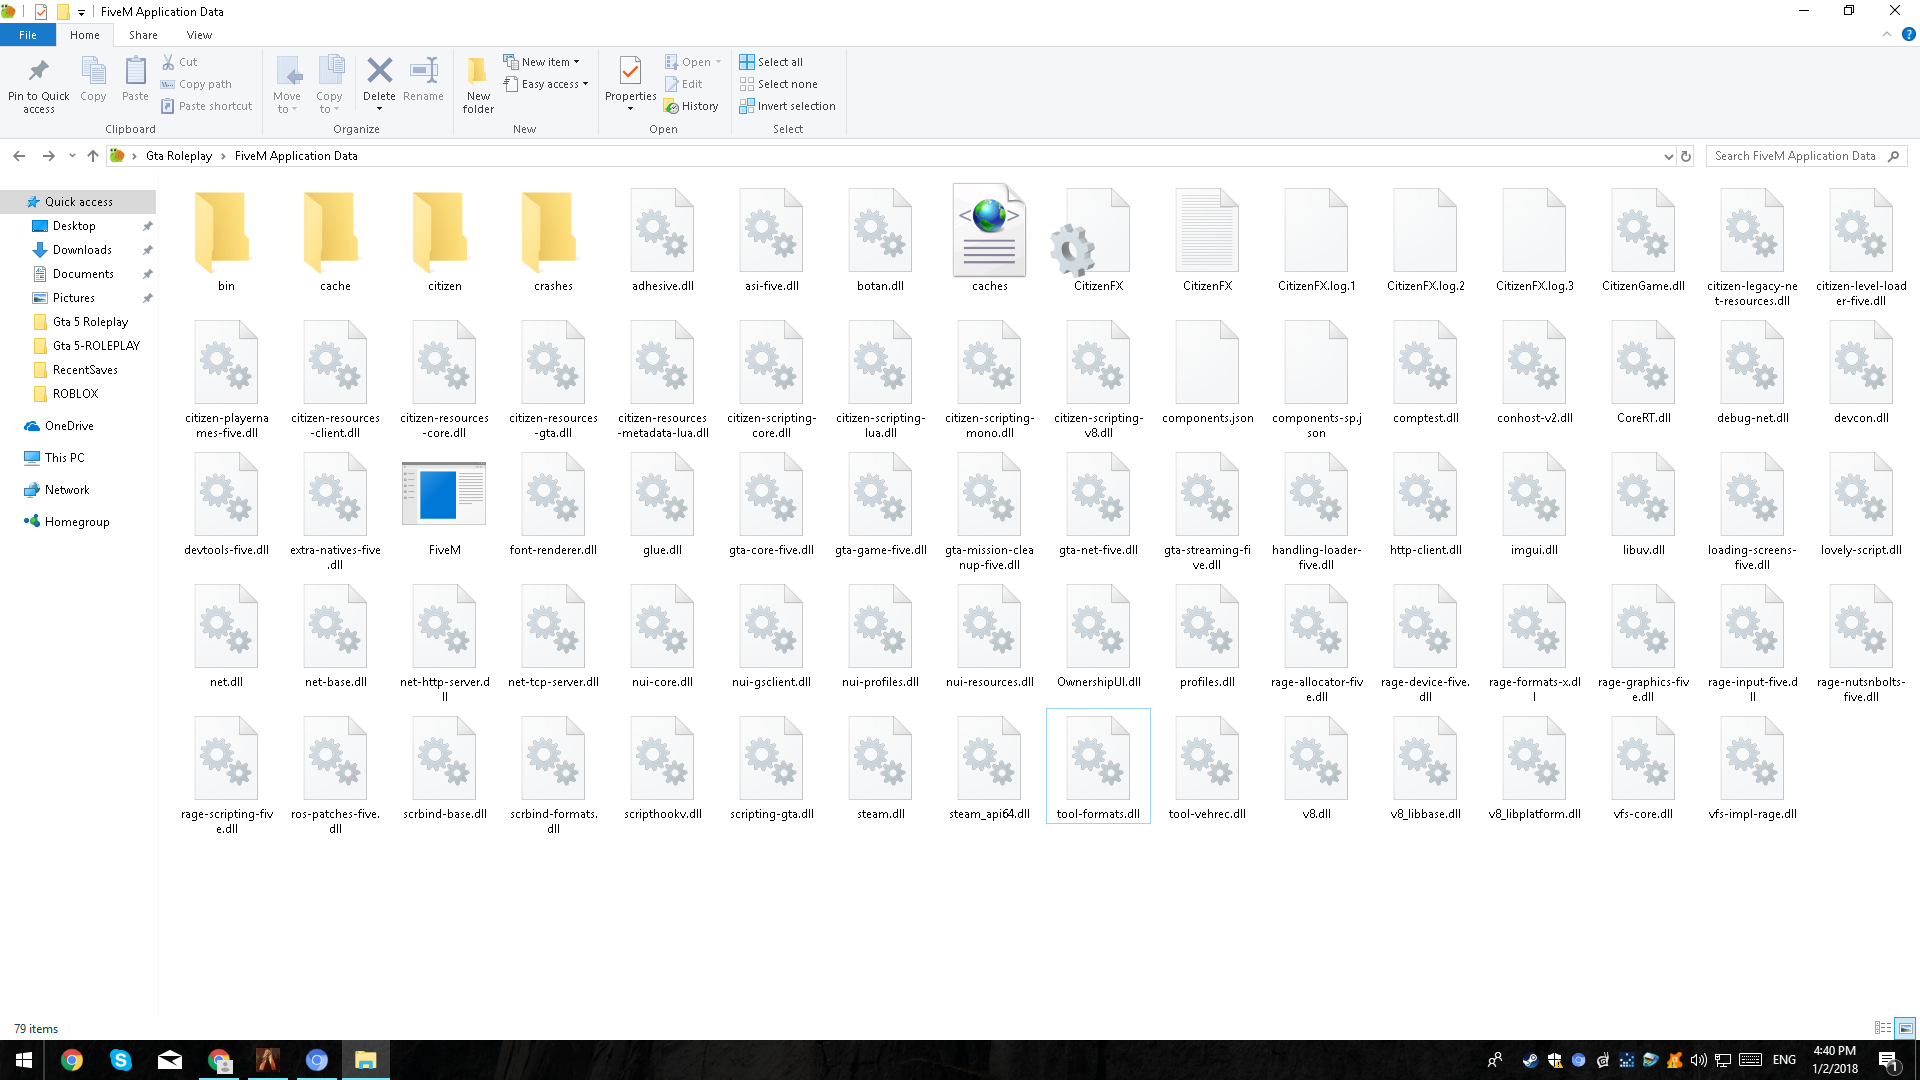Open Homegroup in the navigation pane
This screenshot has height=1080, width=1920.
[x=77, y=522]
